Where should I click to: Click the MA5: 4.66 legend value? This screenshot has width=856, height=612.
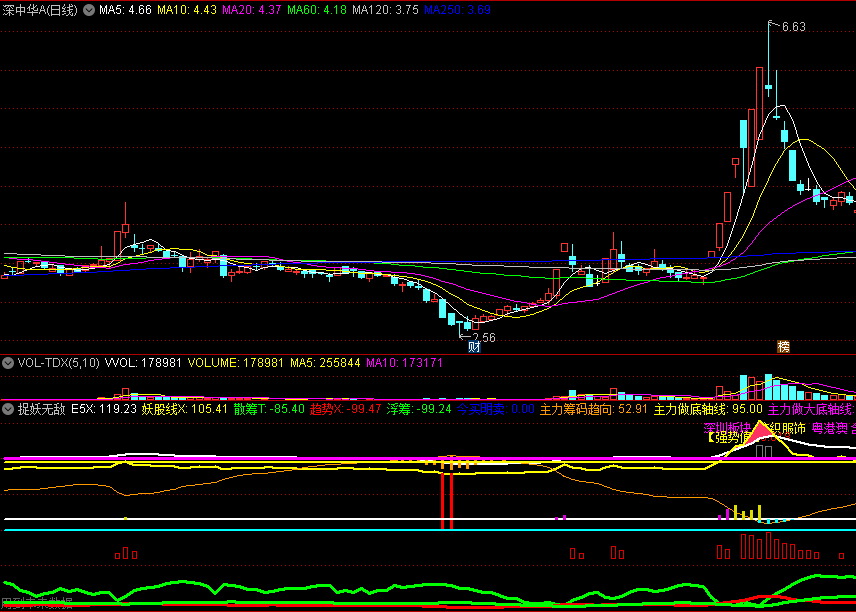click(125, 10)
